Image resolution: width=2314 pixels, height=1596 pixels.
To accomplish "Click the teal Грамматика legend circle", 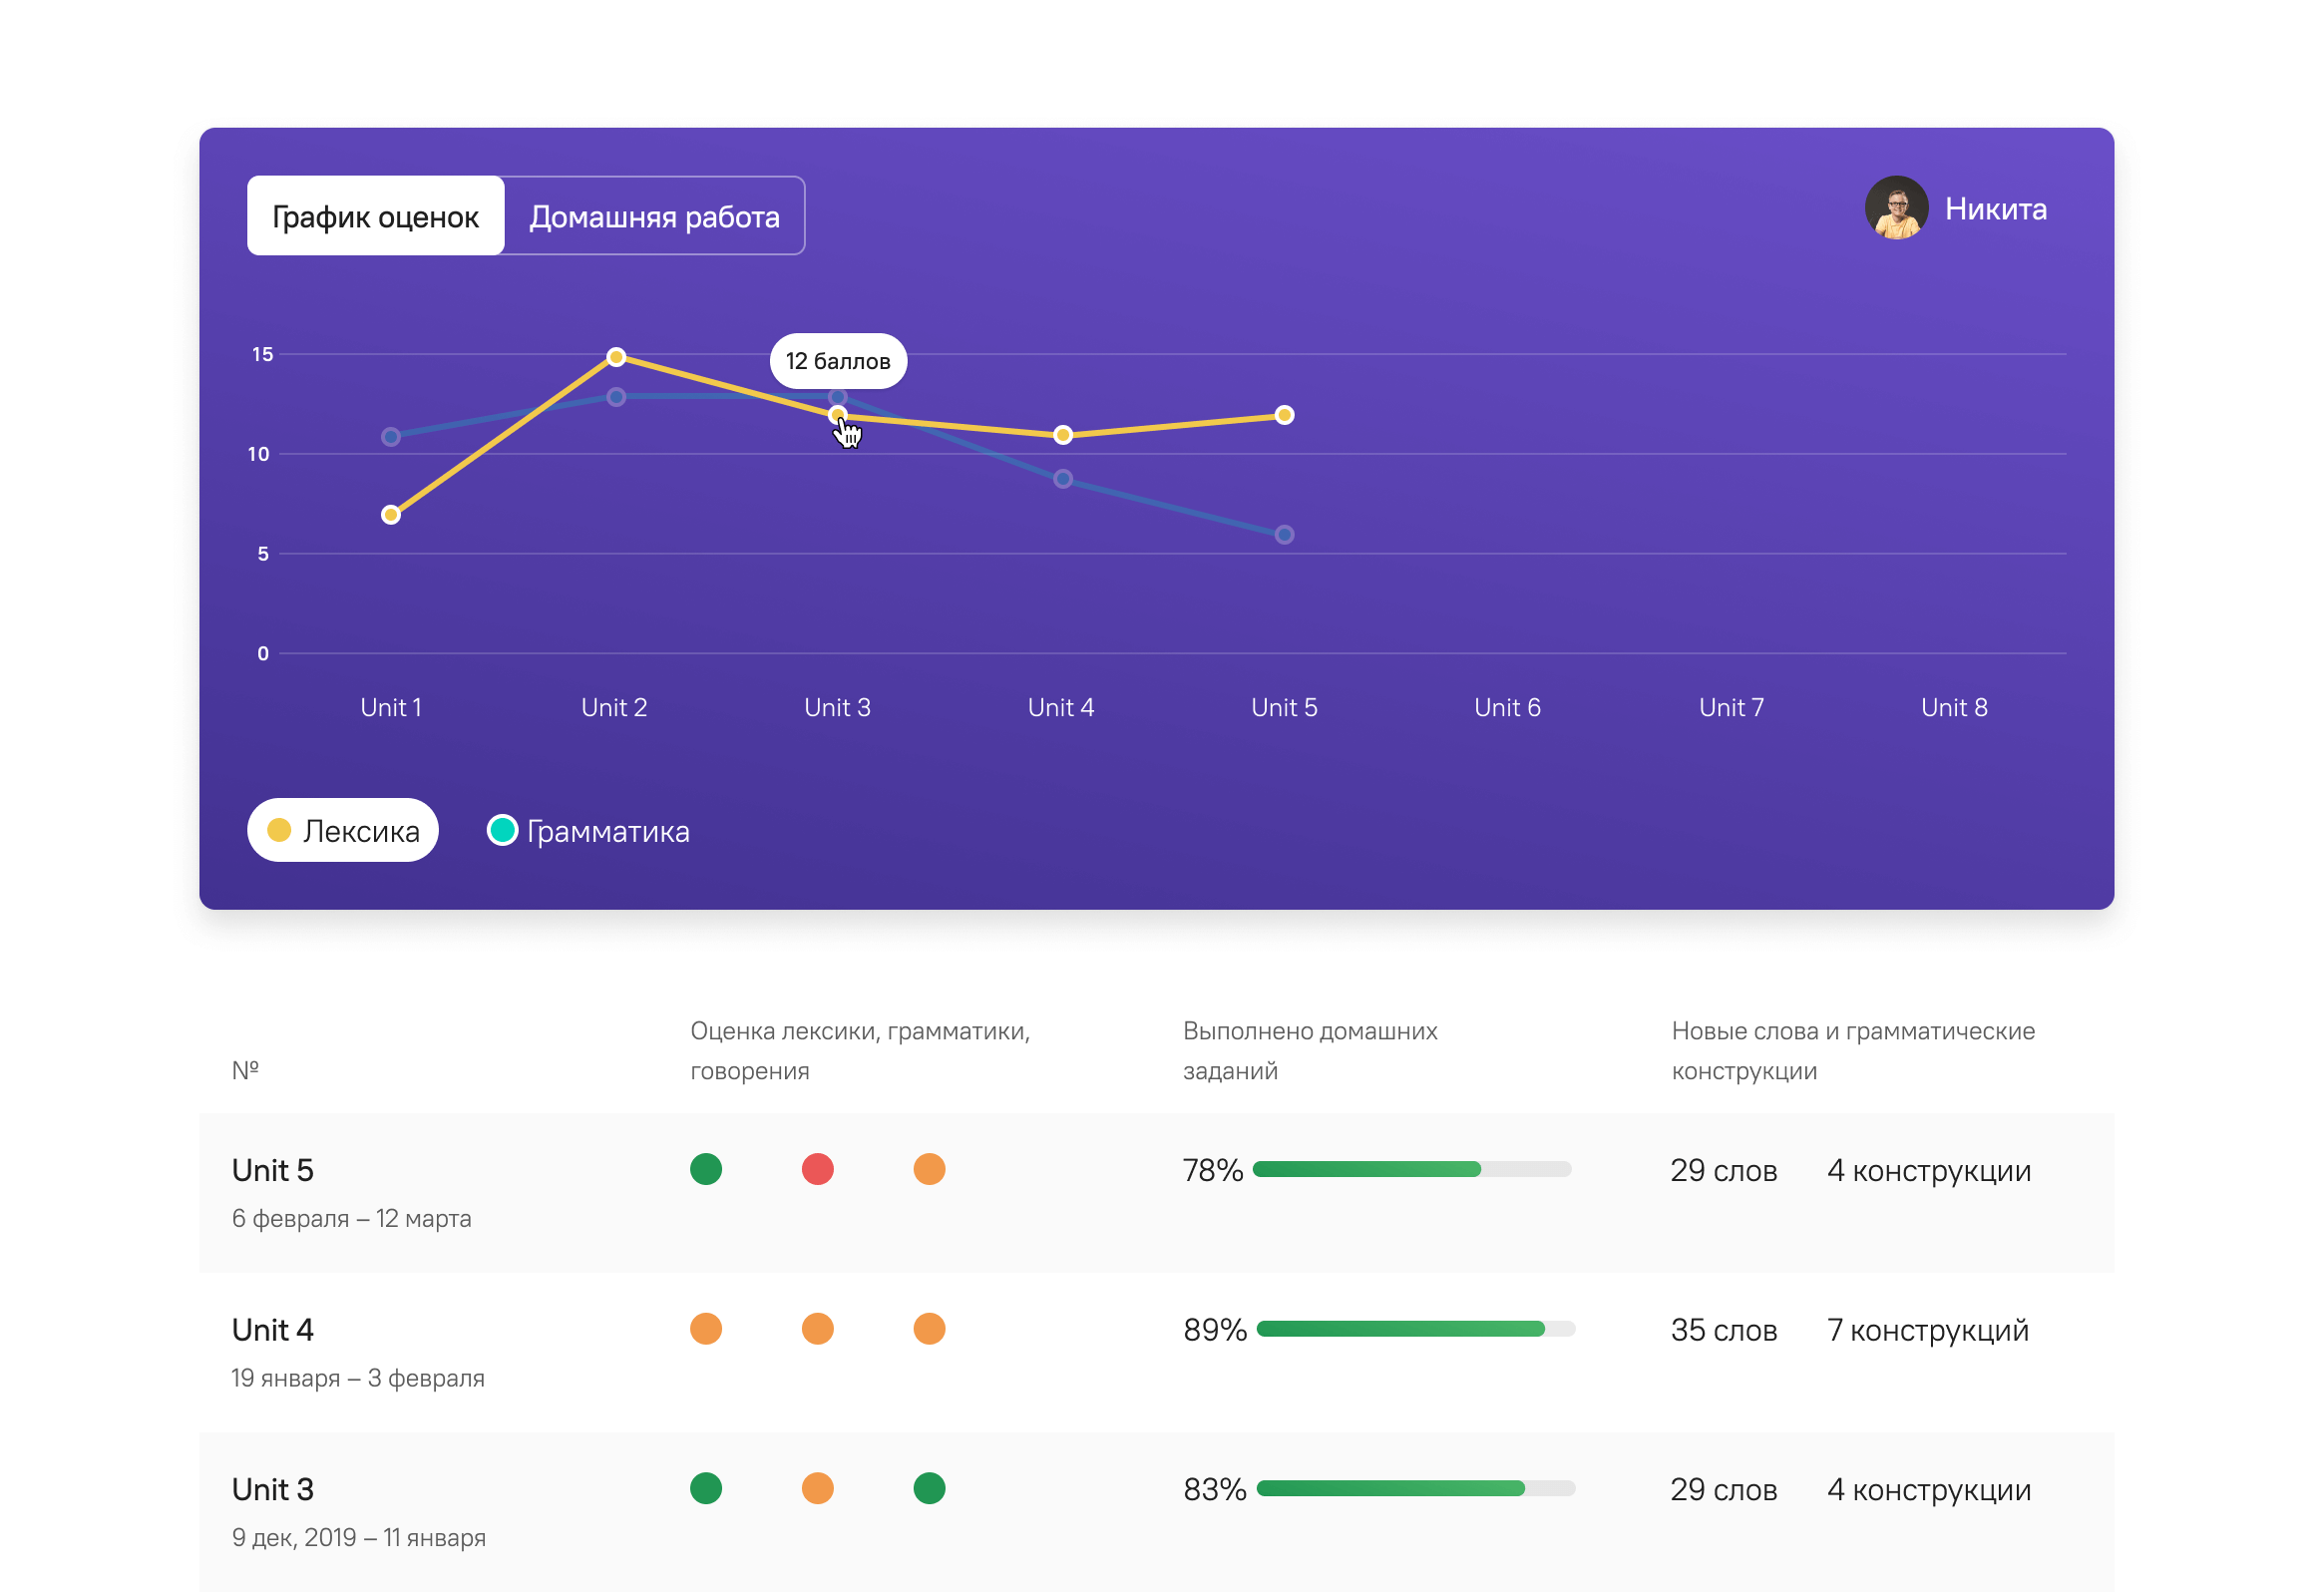I will (x=502, y=830).
